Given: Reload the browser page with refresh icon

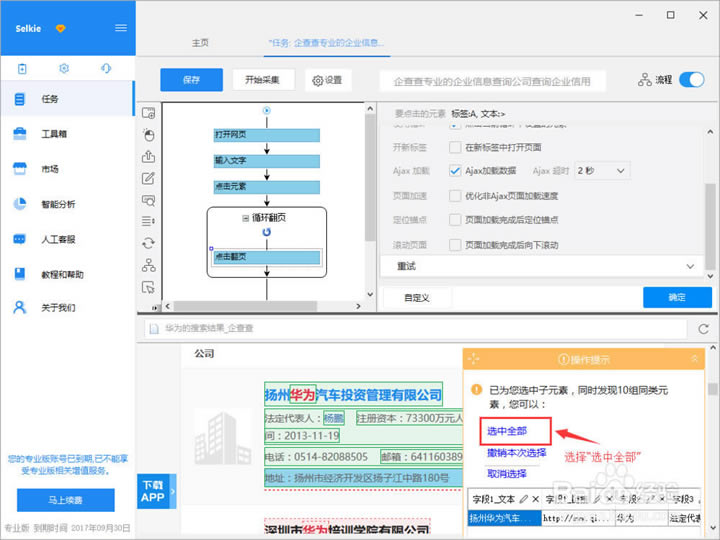Looking at the screenshot, I should (x=703, y=328).
